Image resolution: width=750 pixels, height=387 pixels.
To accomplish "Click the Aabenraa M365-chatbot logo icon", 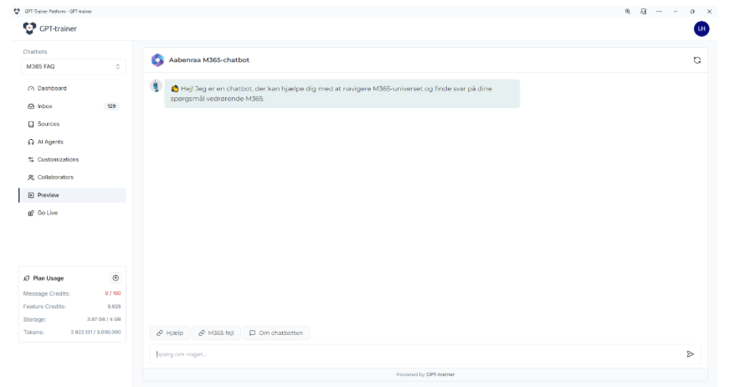I will (x=157, y=60).
